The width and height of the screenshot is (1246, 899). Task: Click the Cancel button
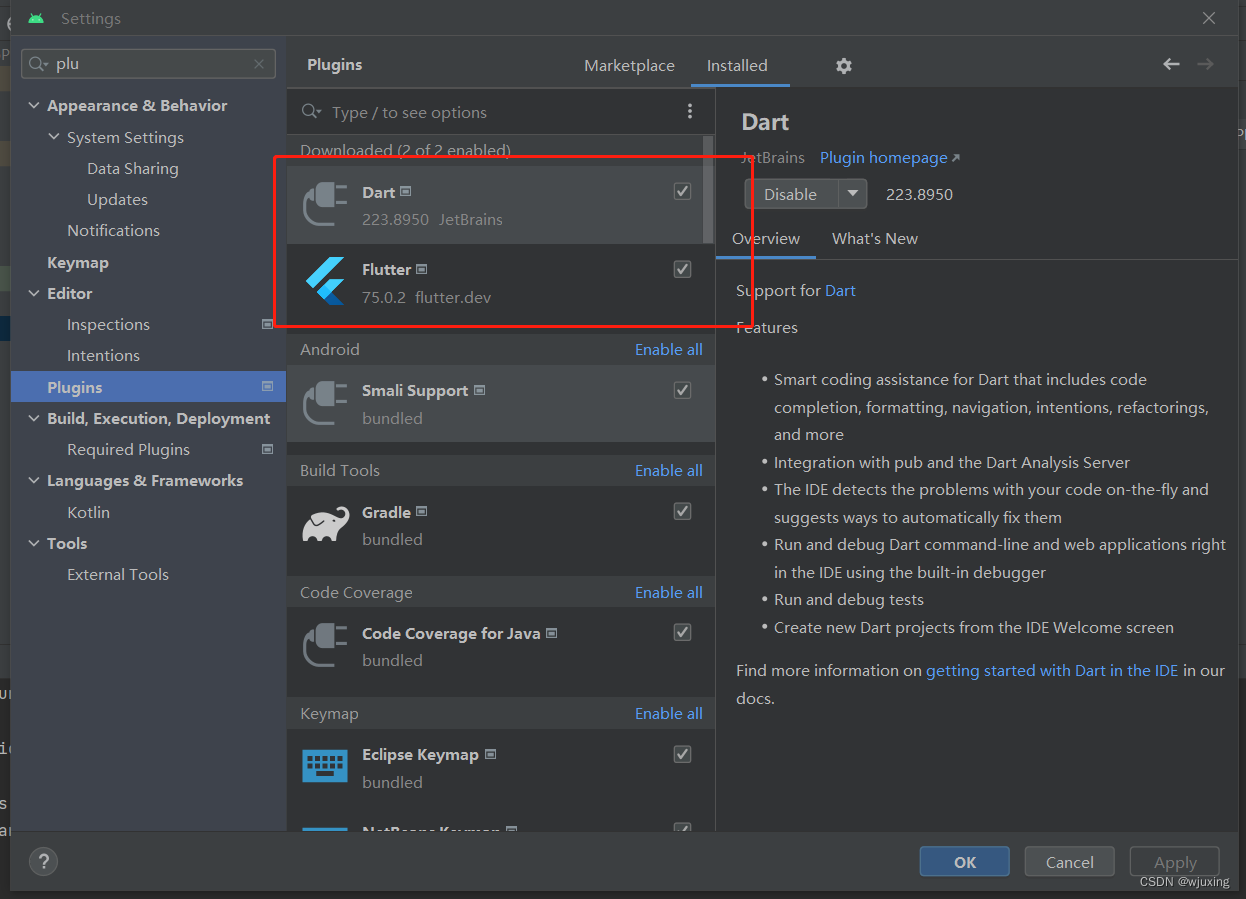coord(1070,862)
